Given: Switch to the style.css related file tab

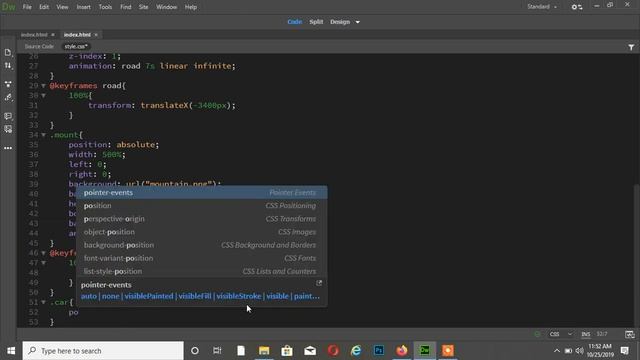Looking at the screenshot, I should tap(76, 47).
